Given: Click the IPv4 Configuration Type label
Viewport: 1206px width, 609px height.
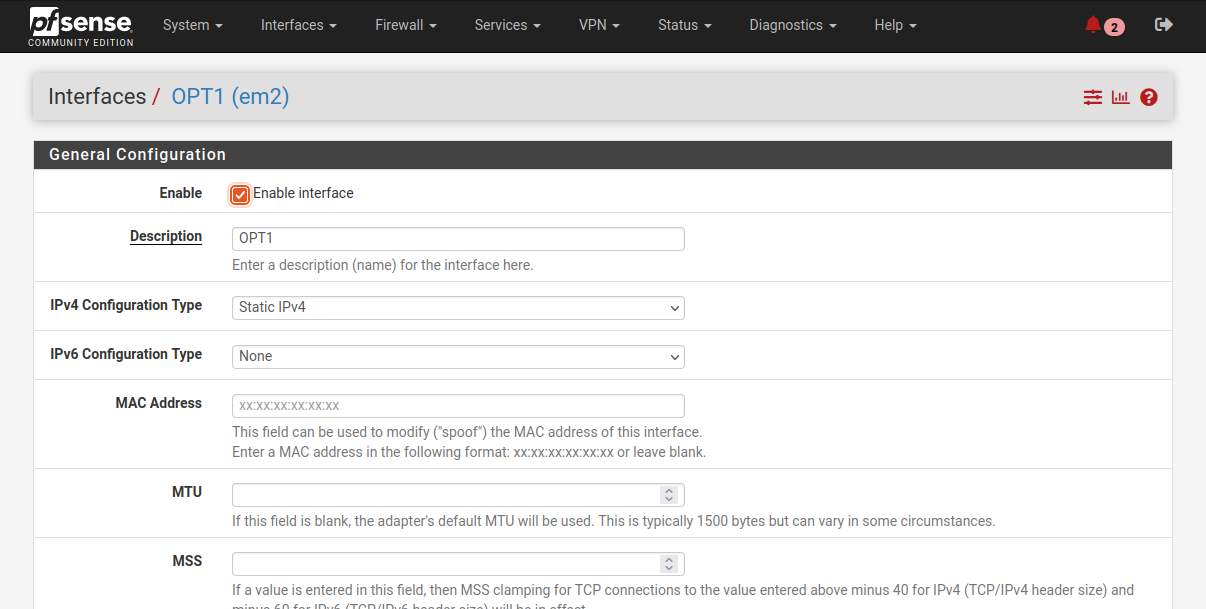Looking at the screenshot, I should 126,306.
